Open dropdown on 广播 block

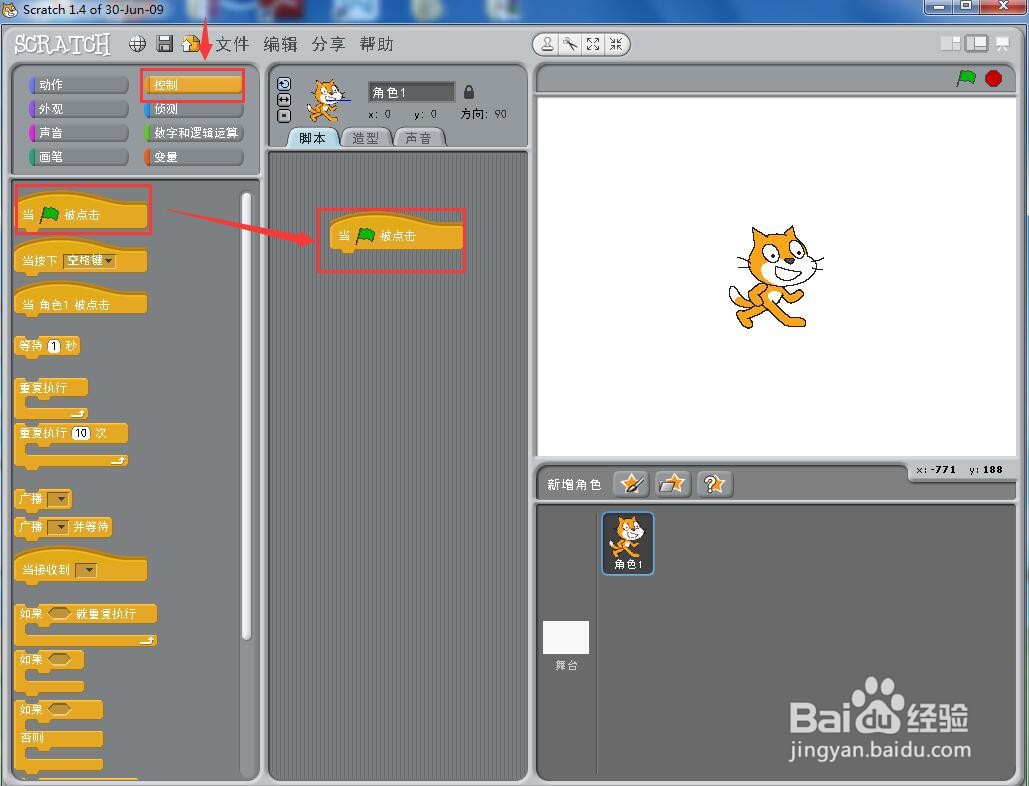click(58, 499)
